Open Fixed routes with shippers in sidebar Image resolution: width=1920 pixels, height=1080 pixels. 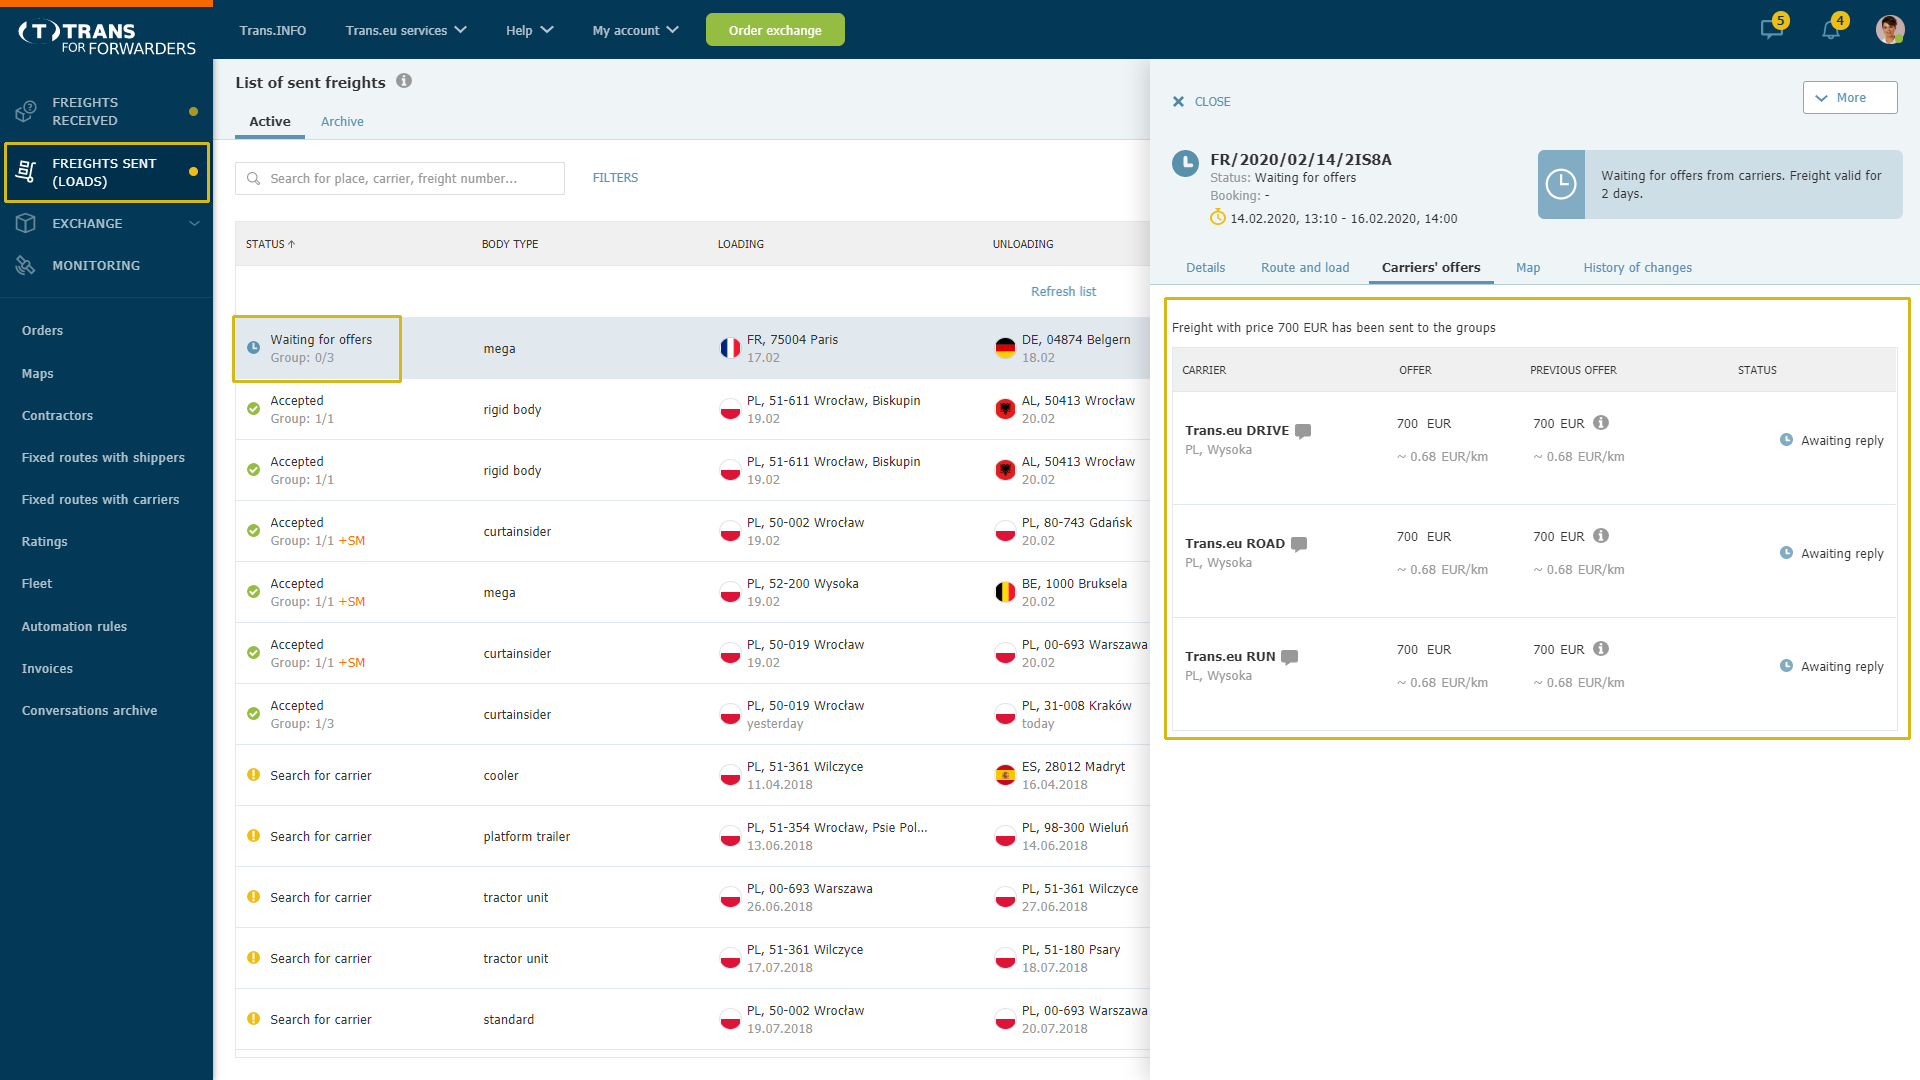point(103,457)
